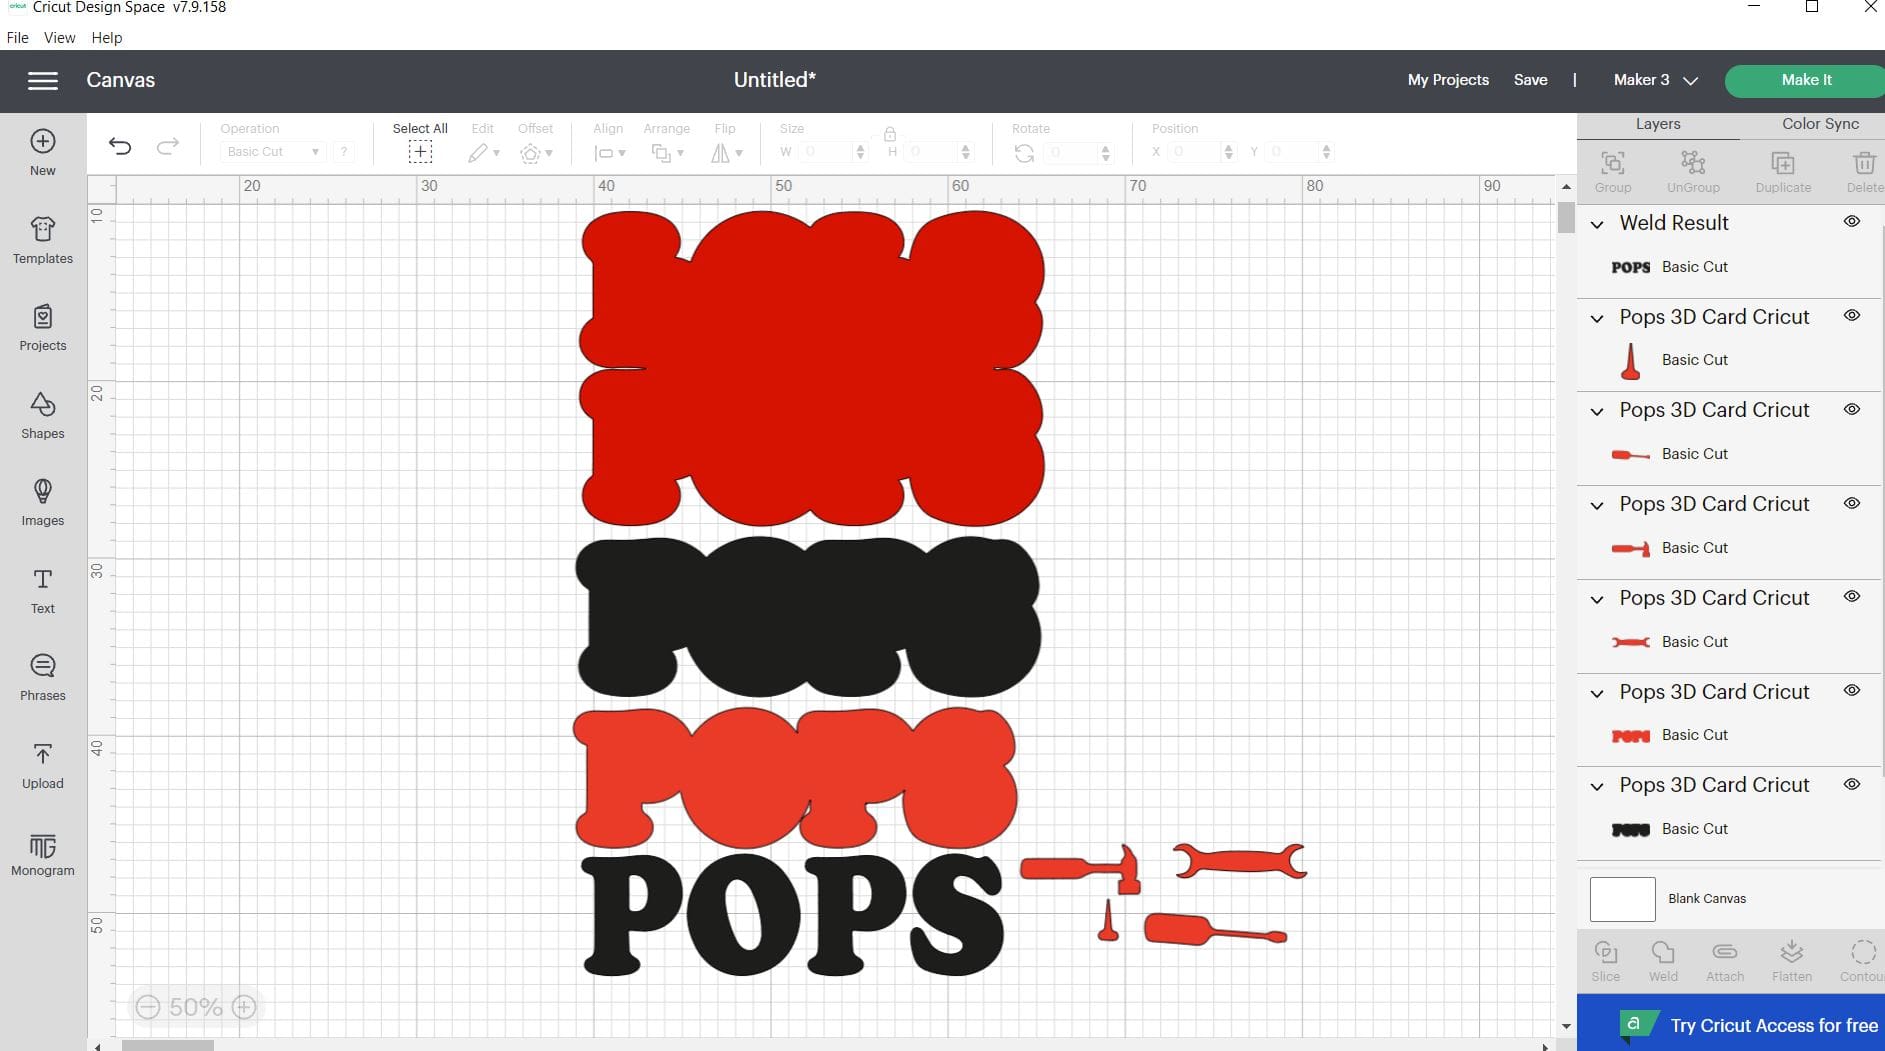This screenshot has width=1885, height=1051.
Task: Switch to the Color Sync tab
Action: (x=1820, y=124)
